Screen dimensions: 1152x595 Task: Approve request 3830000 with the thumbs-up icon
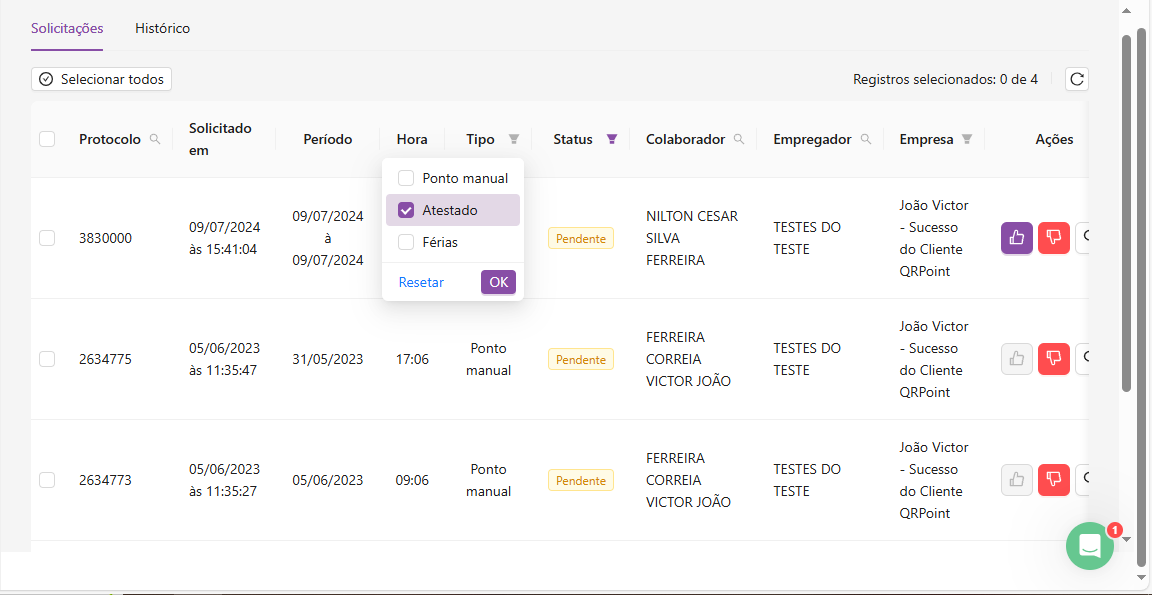(x=1017, y=238)
